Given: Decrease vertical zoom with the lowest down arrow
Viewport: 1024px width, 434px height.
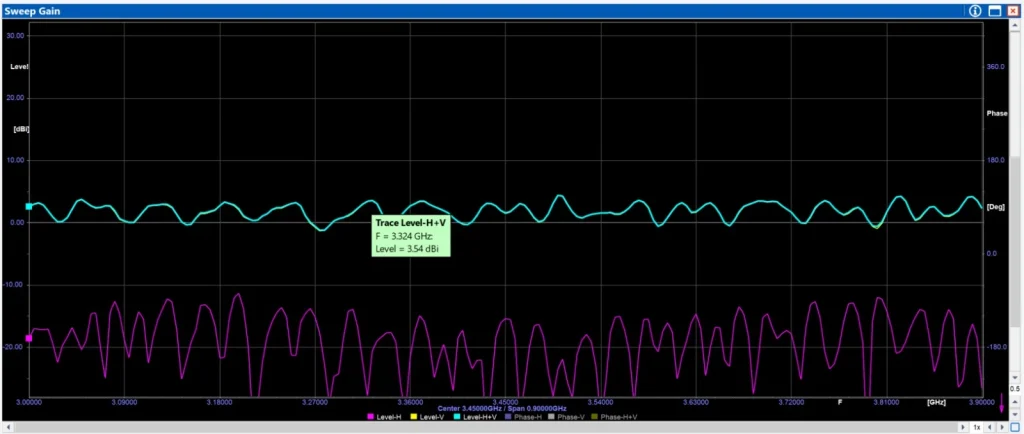Looking at the screenshot, I should click(1015, 414).
